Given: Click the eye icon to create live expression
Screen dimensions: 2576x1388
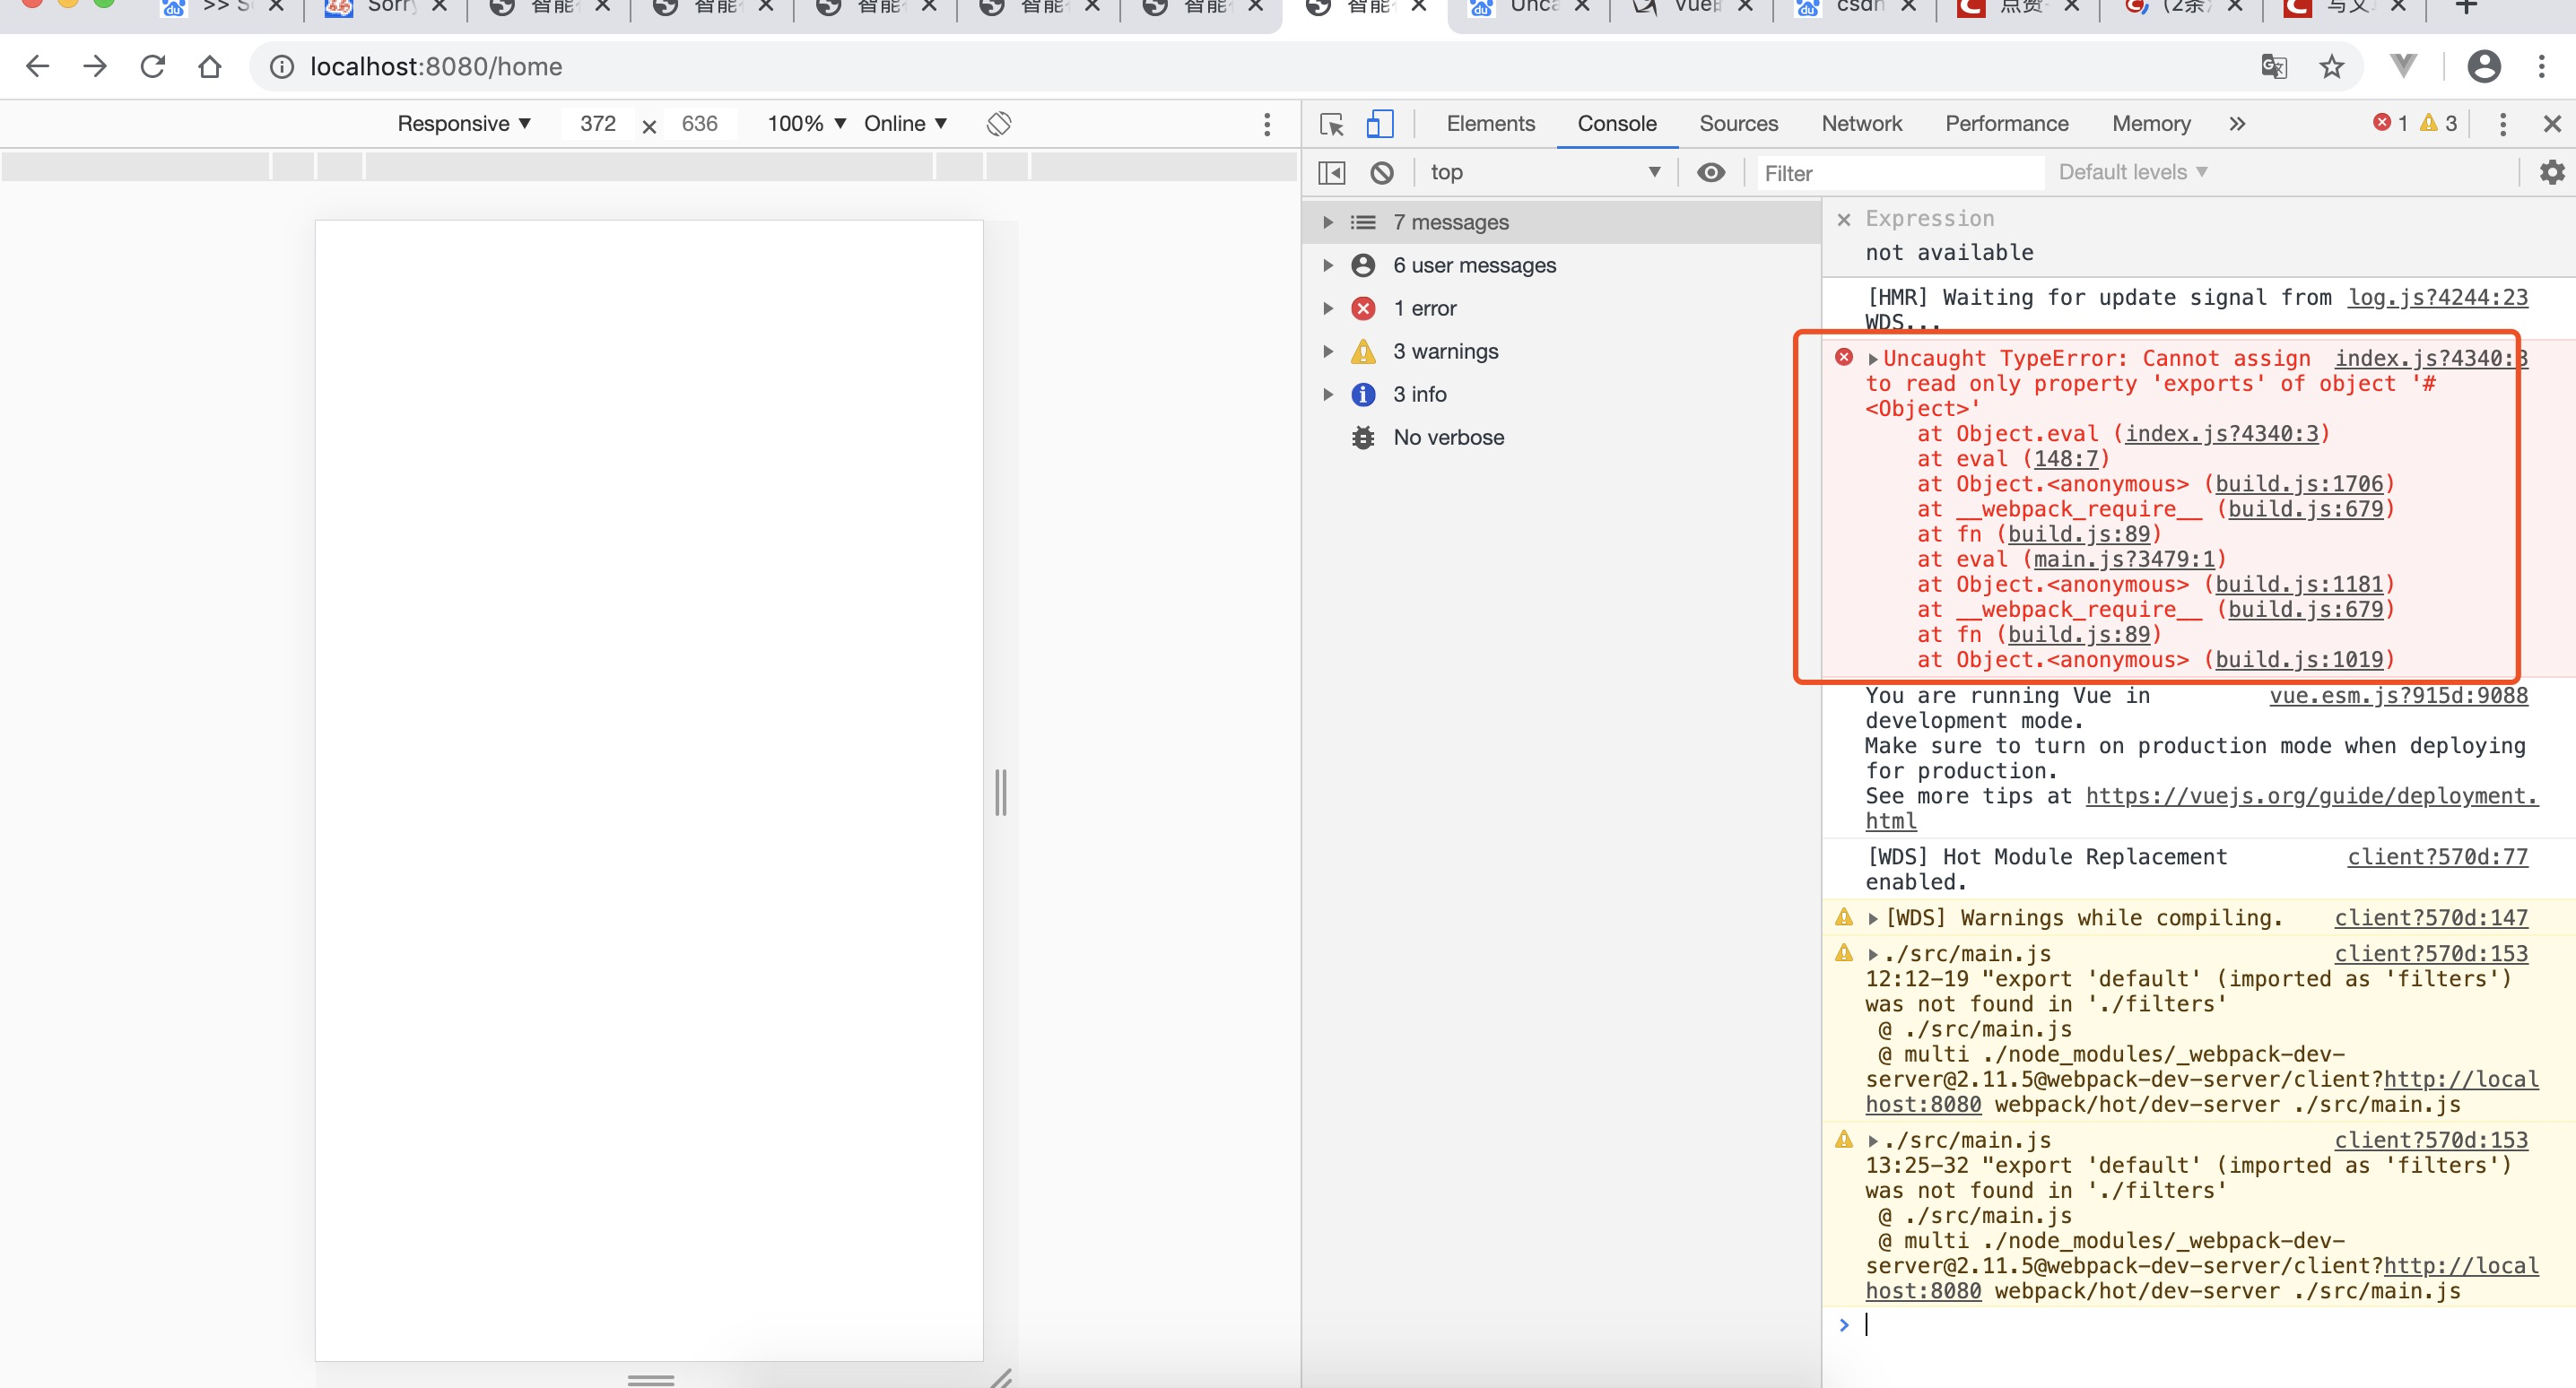Looking at the screenshot, I should coord(1711,173).
